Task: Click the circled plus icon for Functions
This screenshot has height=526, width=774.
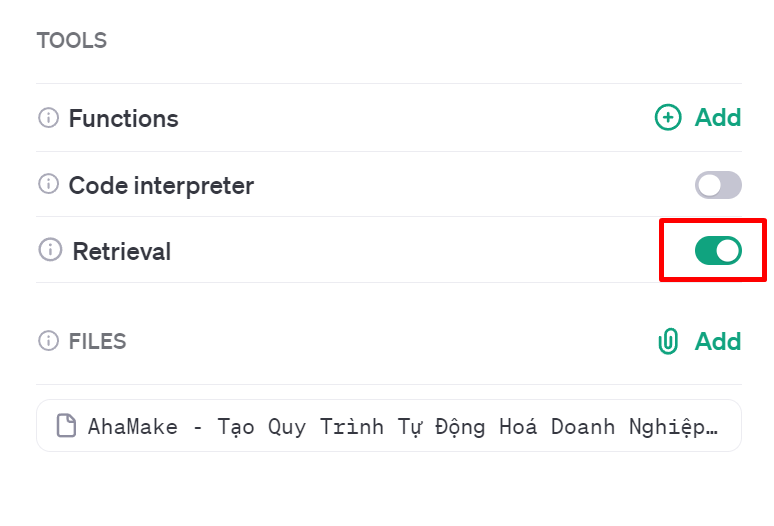Action: tap(668, 117)
